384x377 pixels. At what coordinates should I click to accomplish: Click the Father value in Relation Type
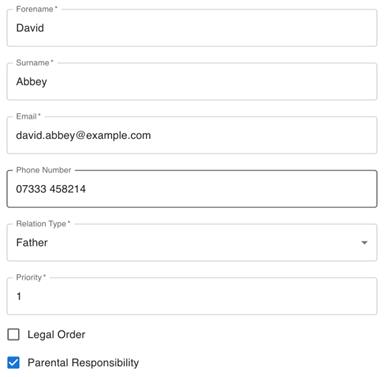pos(32,243)
